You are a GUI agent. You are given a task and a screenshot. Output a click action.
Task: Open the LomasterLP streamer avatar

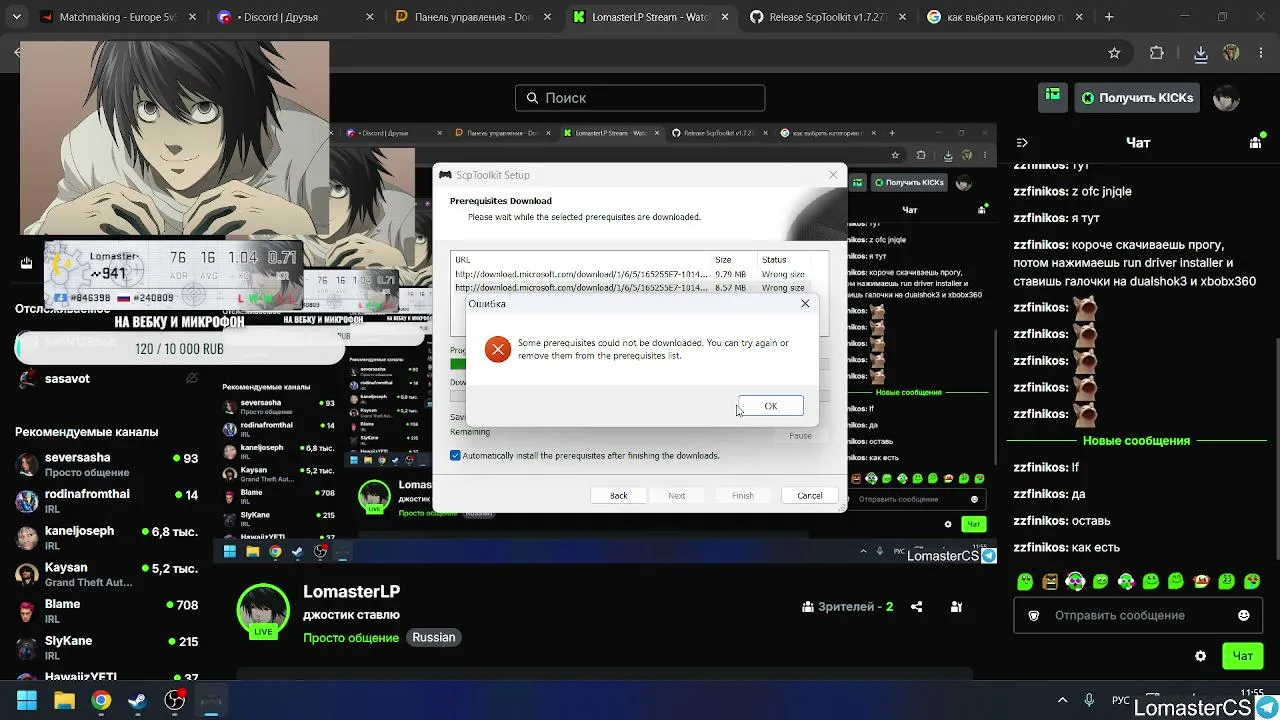point(263,612)
